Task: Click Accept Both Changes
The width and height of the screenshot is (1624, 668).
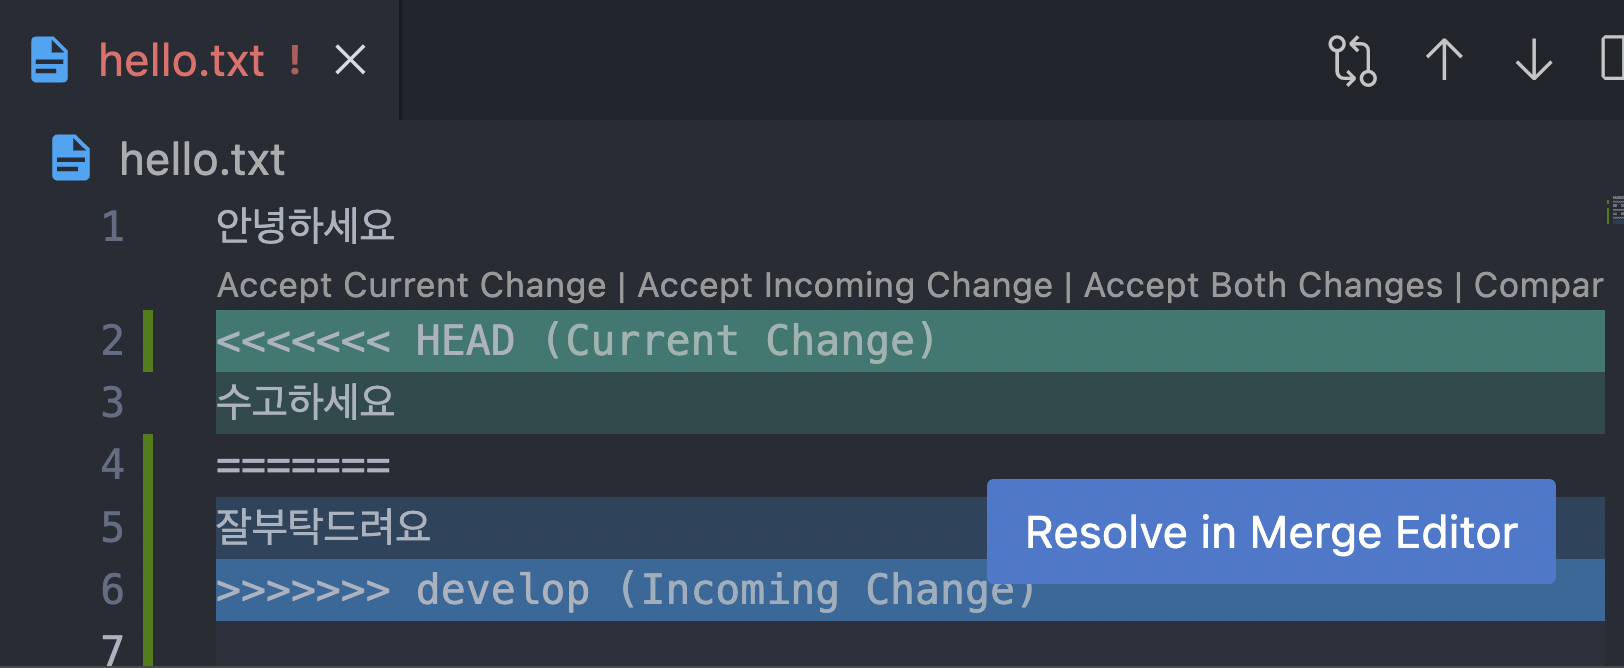Action: tap(1264, 285)
